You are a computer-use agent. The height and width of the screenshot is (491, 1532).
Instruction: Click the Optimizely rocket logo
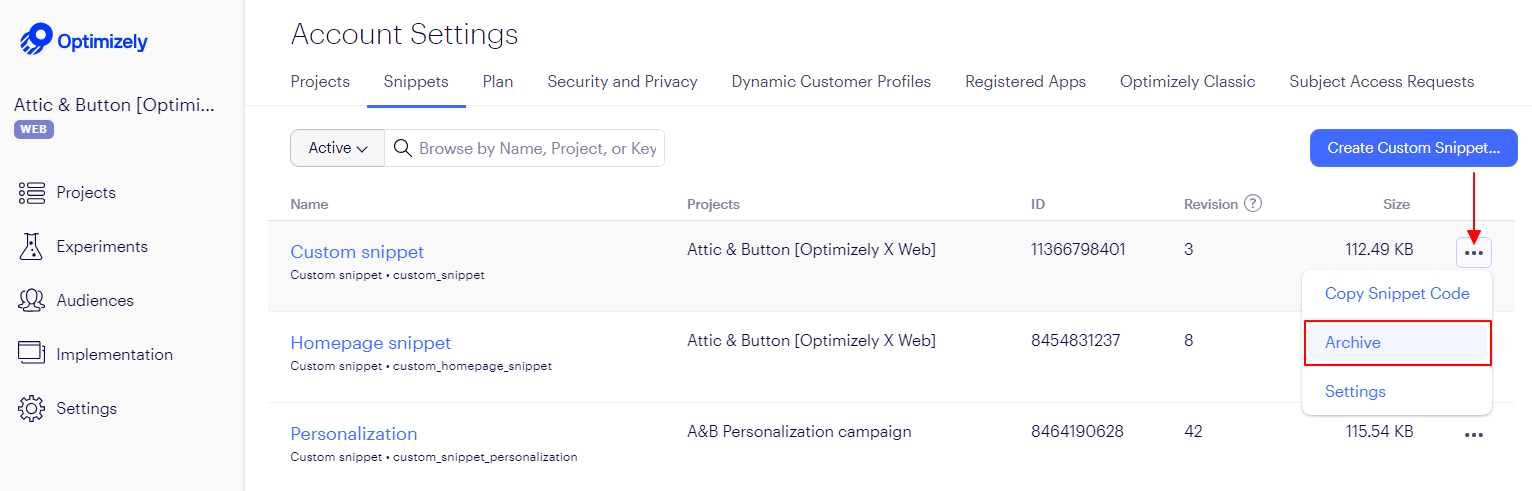[x=36, y=40]
